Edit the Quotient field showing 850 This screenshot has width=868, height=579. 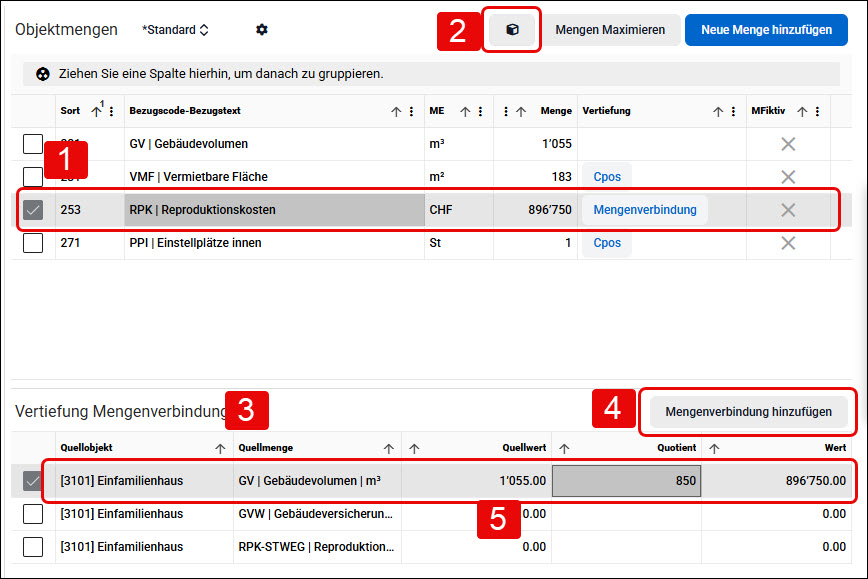pyautogui.click(x=627, y=480)
